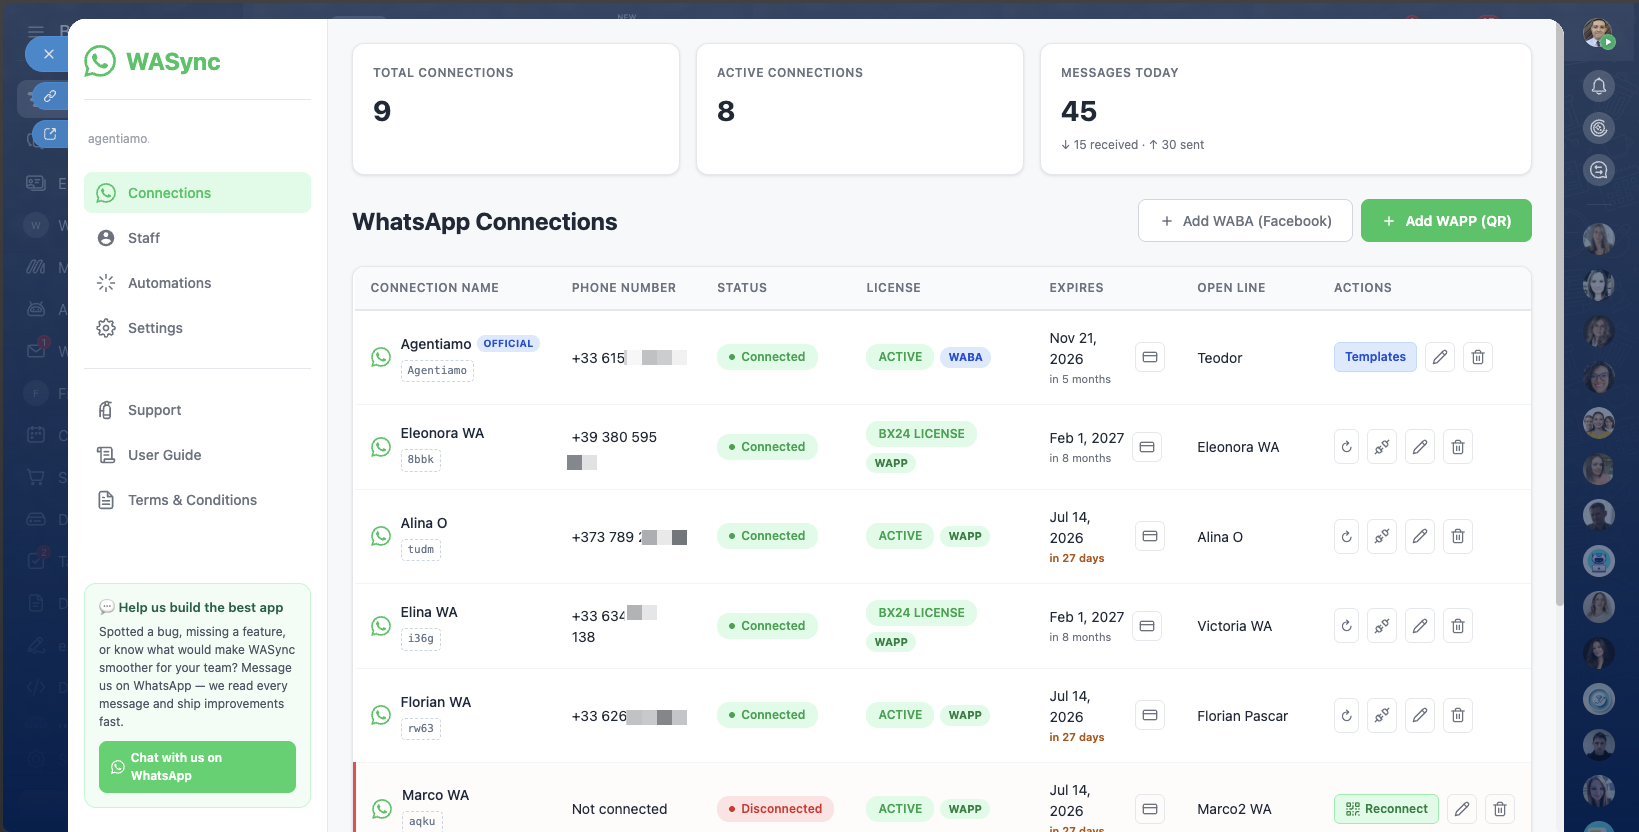Click Chat with us on WhatsApp
The width and height of the screenshot is (1639, 832).
click(197, 767)
